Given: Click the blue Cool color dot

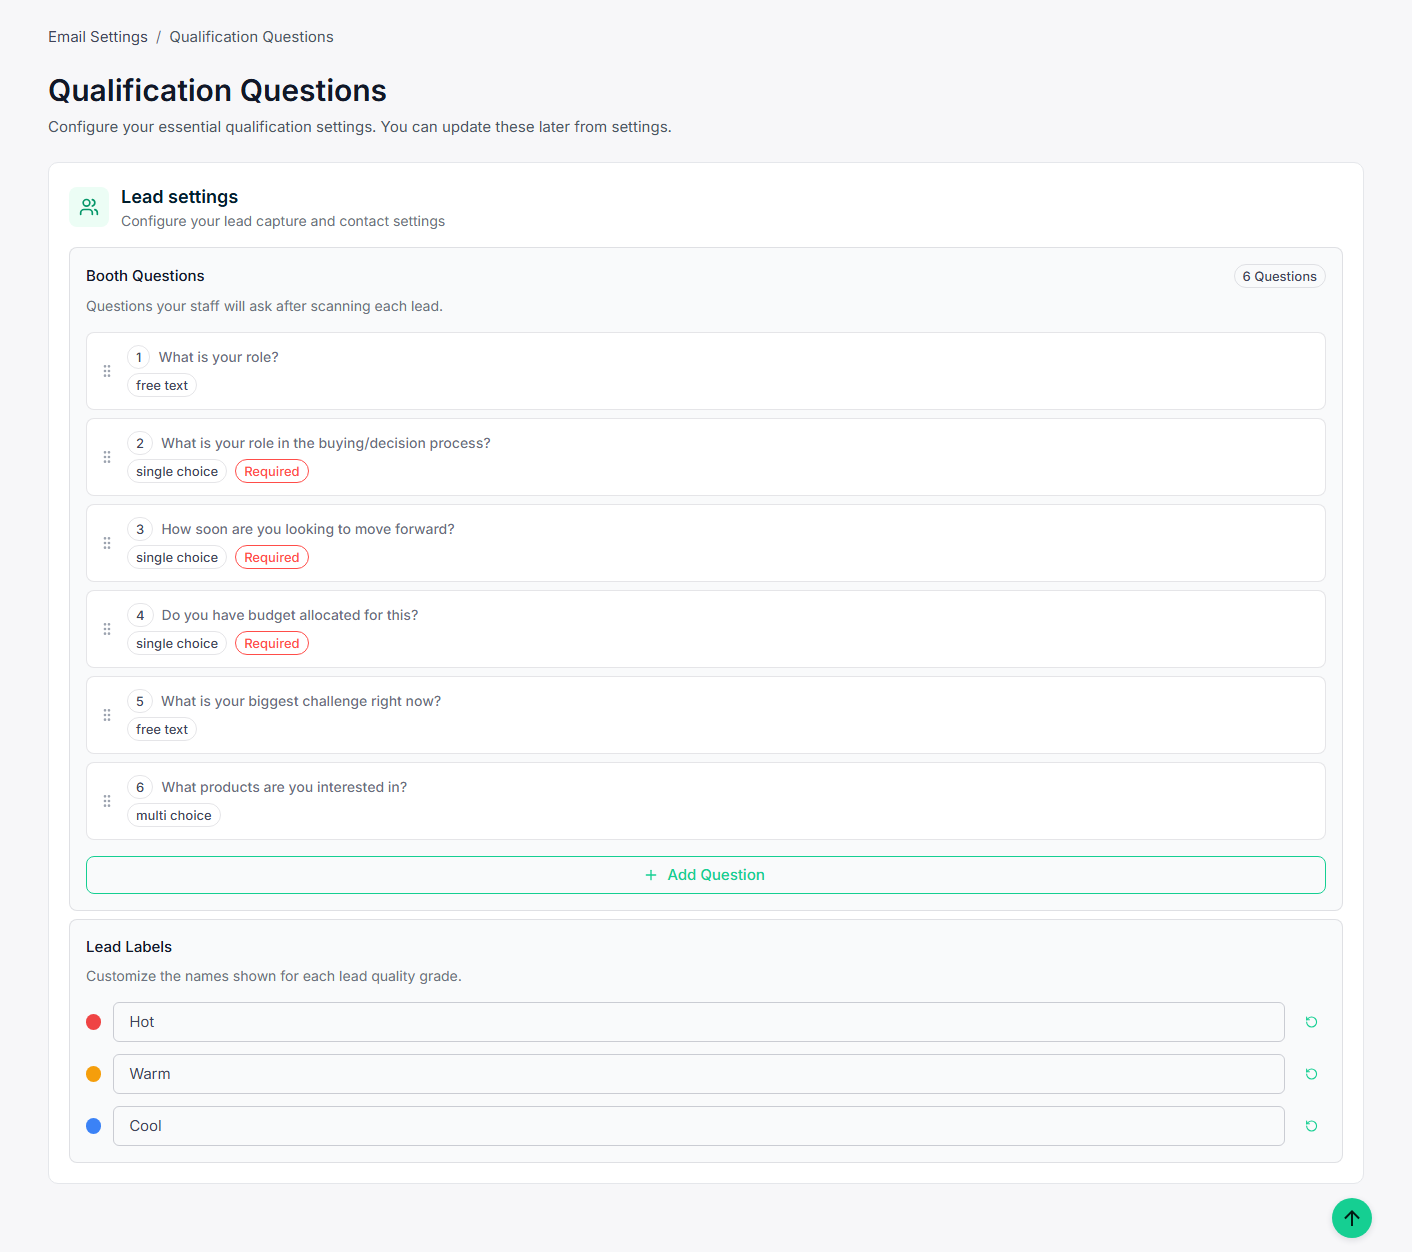Looking at the screenshot, I should [94, 1126].
